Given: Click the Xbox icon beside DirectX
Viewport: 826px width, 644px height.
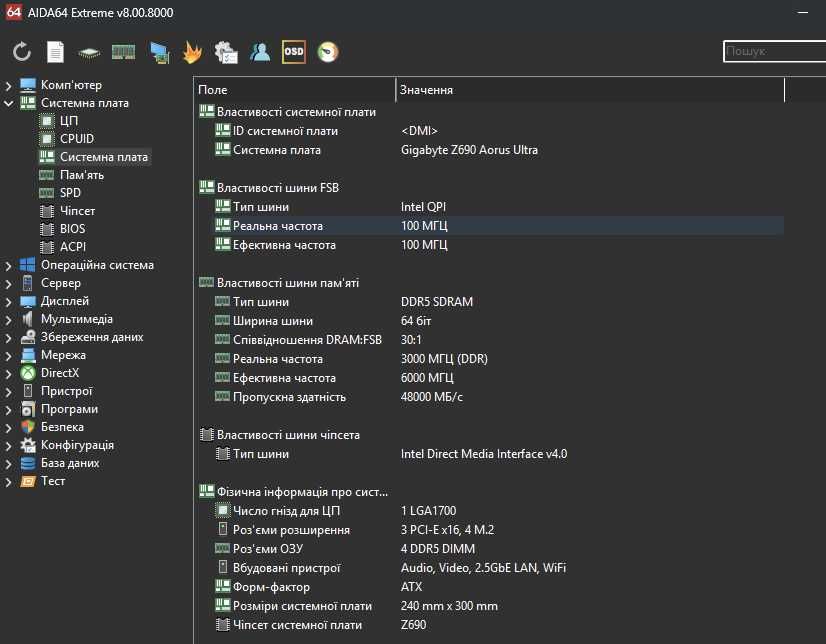Looking at the screenshot, I should click(x=27, y=373).
